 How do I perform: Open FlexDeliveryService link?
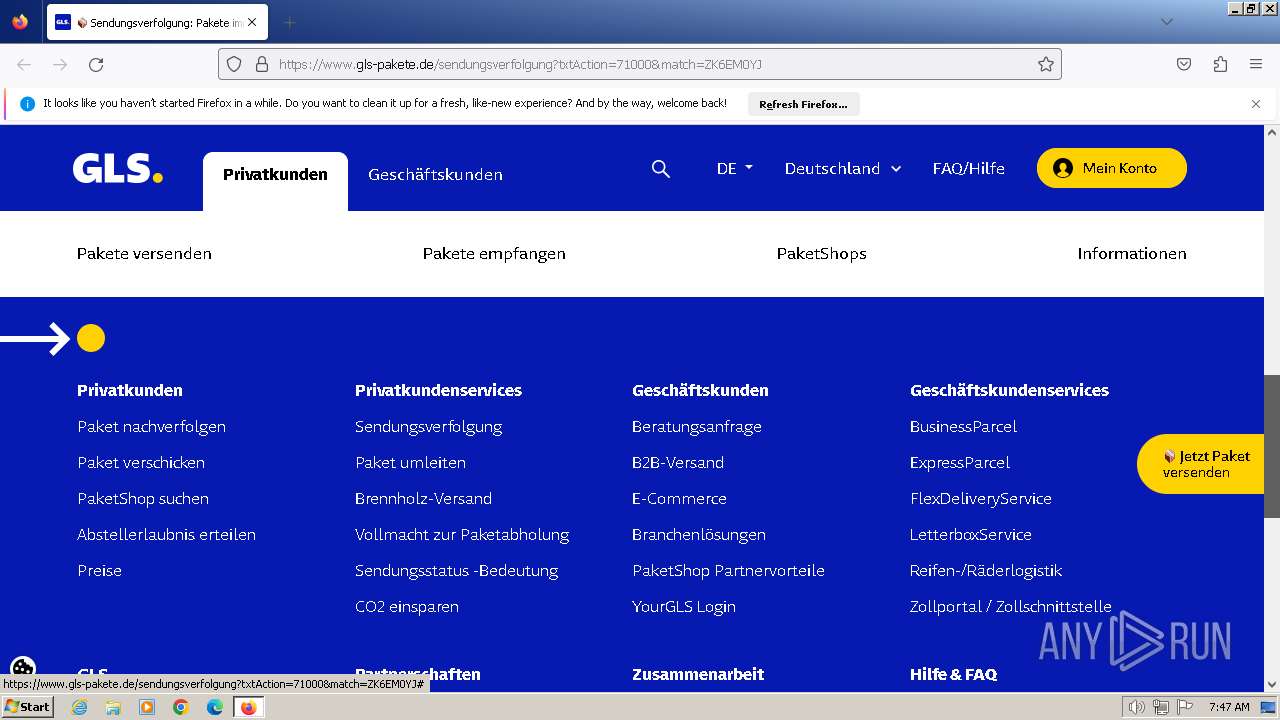click(981, 499)
